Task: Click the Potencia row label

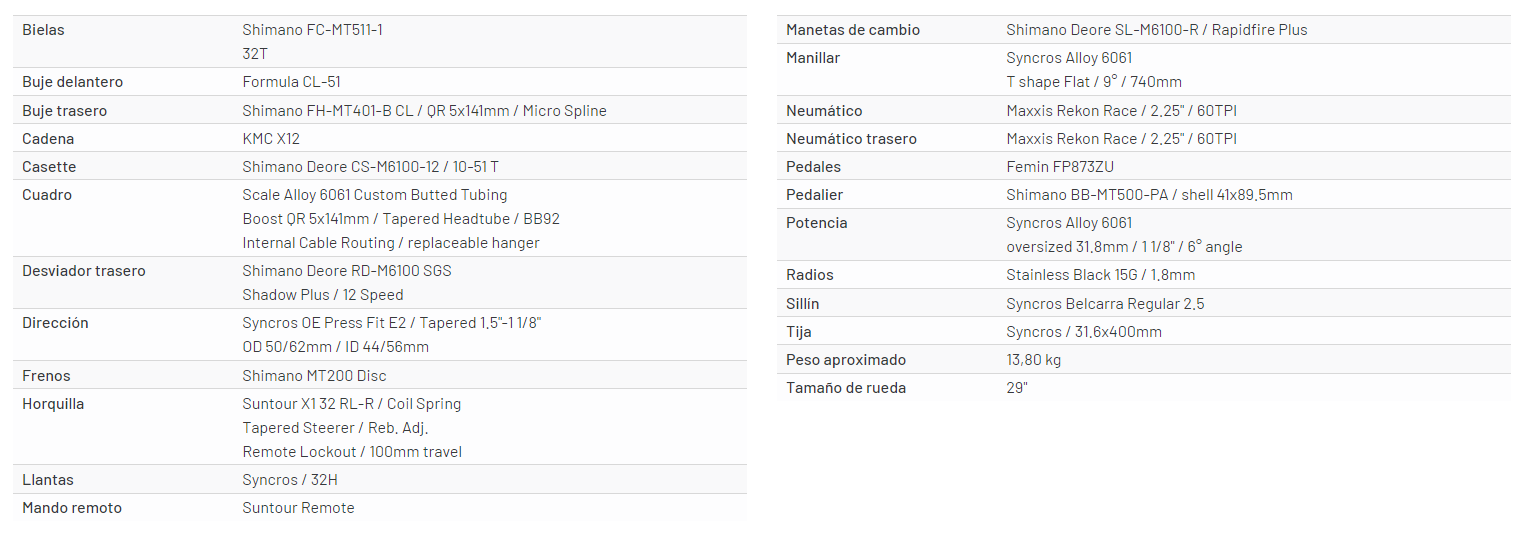Action: coord(816,223)
